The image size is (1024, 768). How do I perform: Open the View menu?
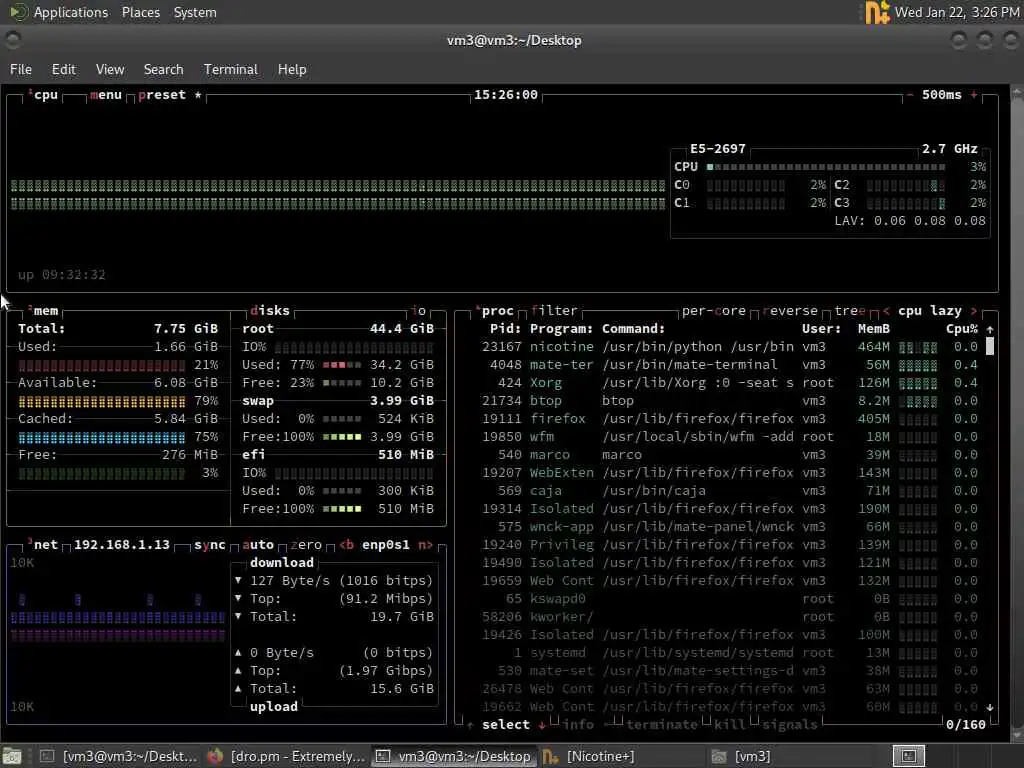[110, 69]
